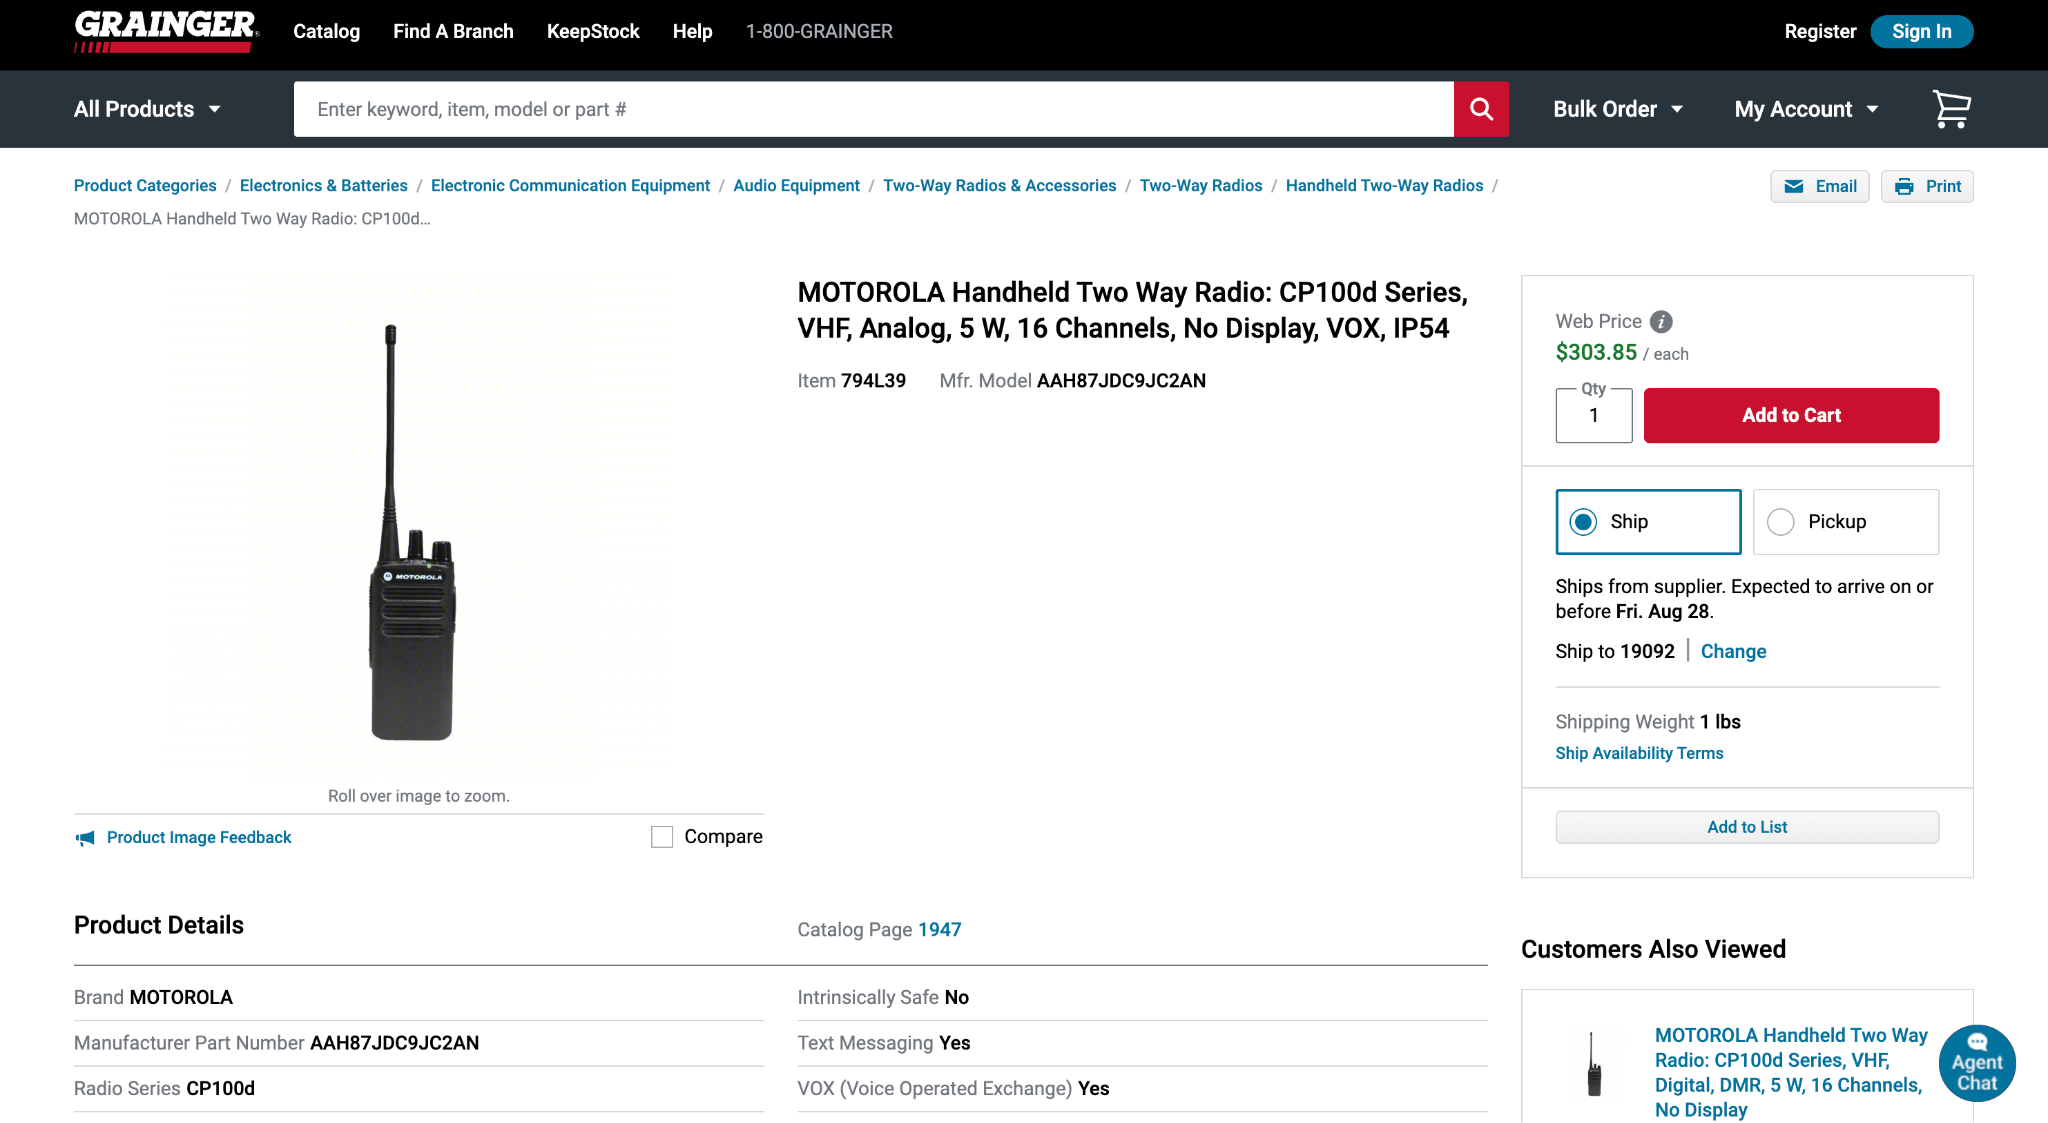Select the Pickup radio option
The image size is (2048, 1123).
click(x=1846, y=522)
